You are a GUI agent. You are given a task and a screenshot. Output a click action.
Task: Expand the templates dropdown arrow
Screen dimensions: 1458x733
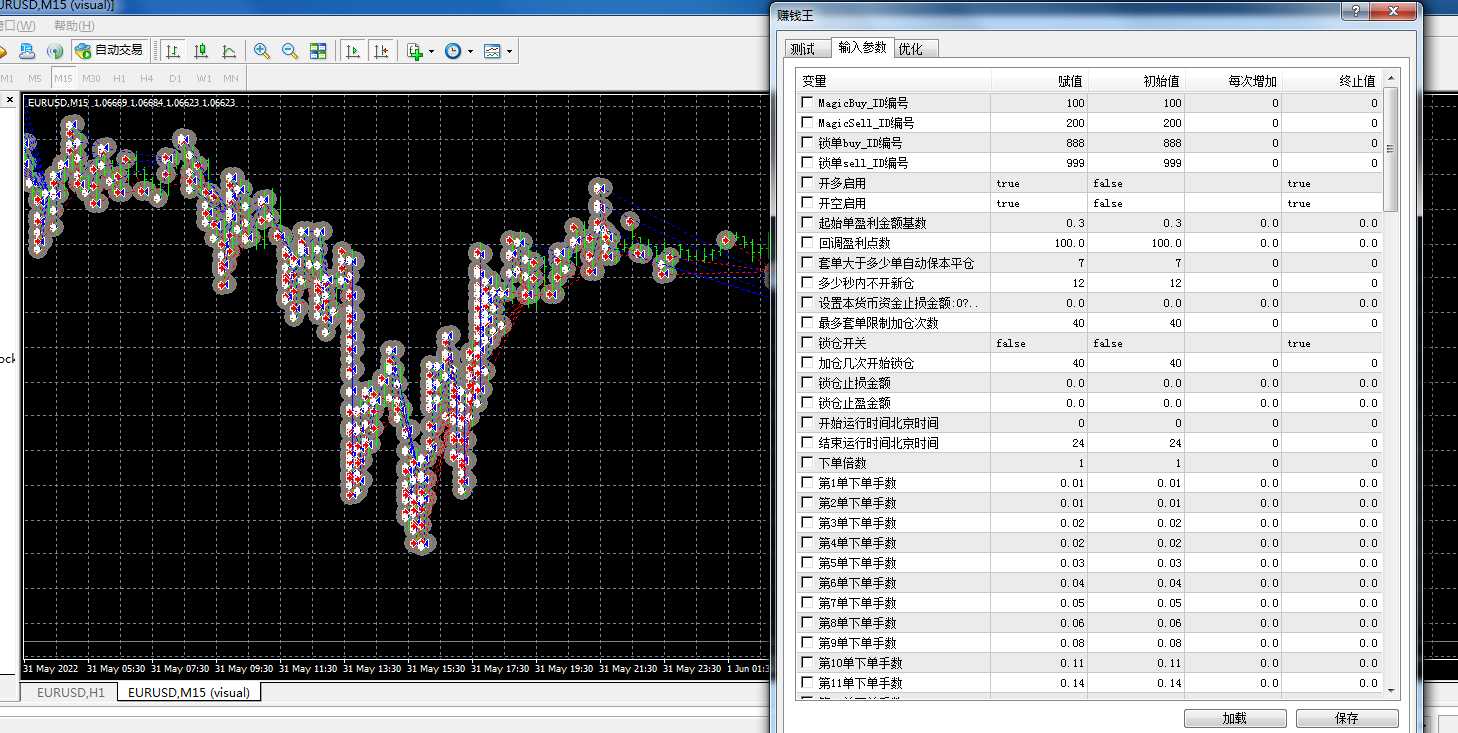(x=509, y=51)
